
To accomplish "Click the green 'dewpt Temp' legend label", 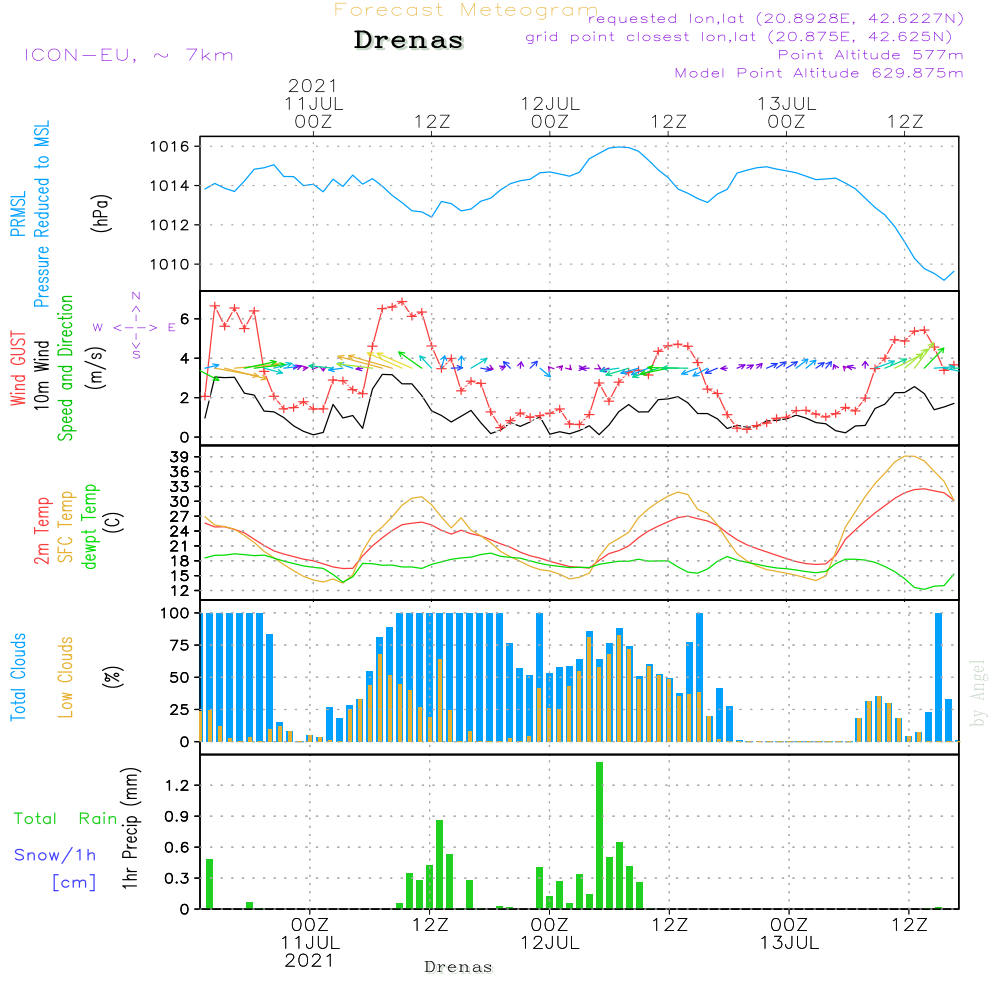I will pos(90,526).
